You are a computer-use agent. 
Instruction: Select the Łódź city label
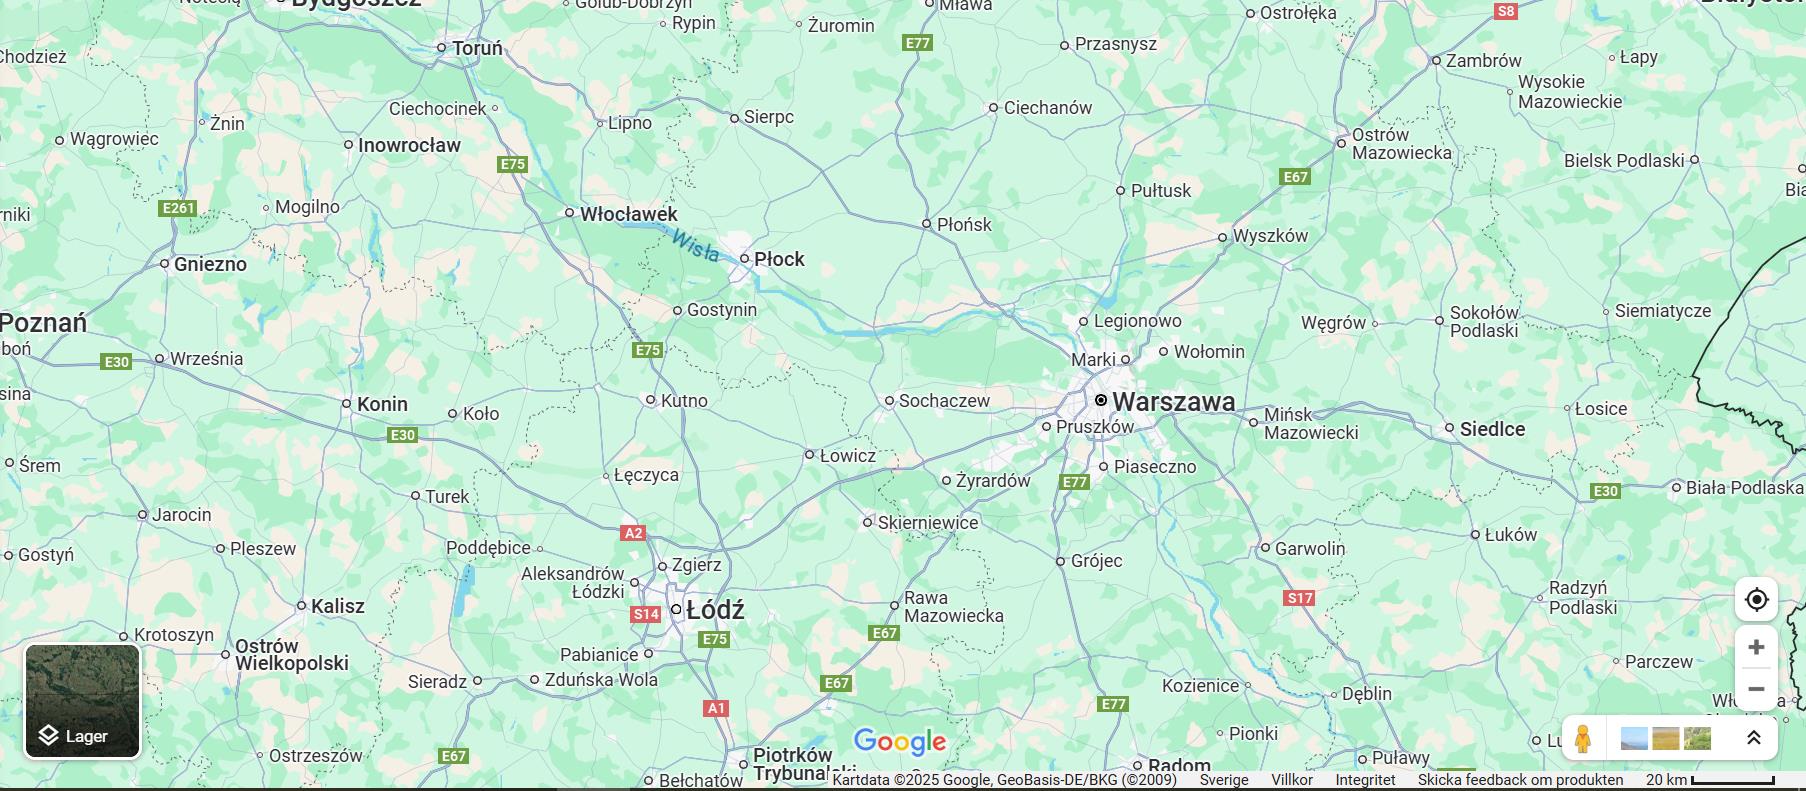click(x=715, y=610)
